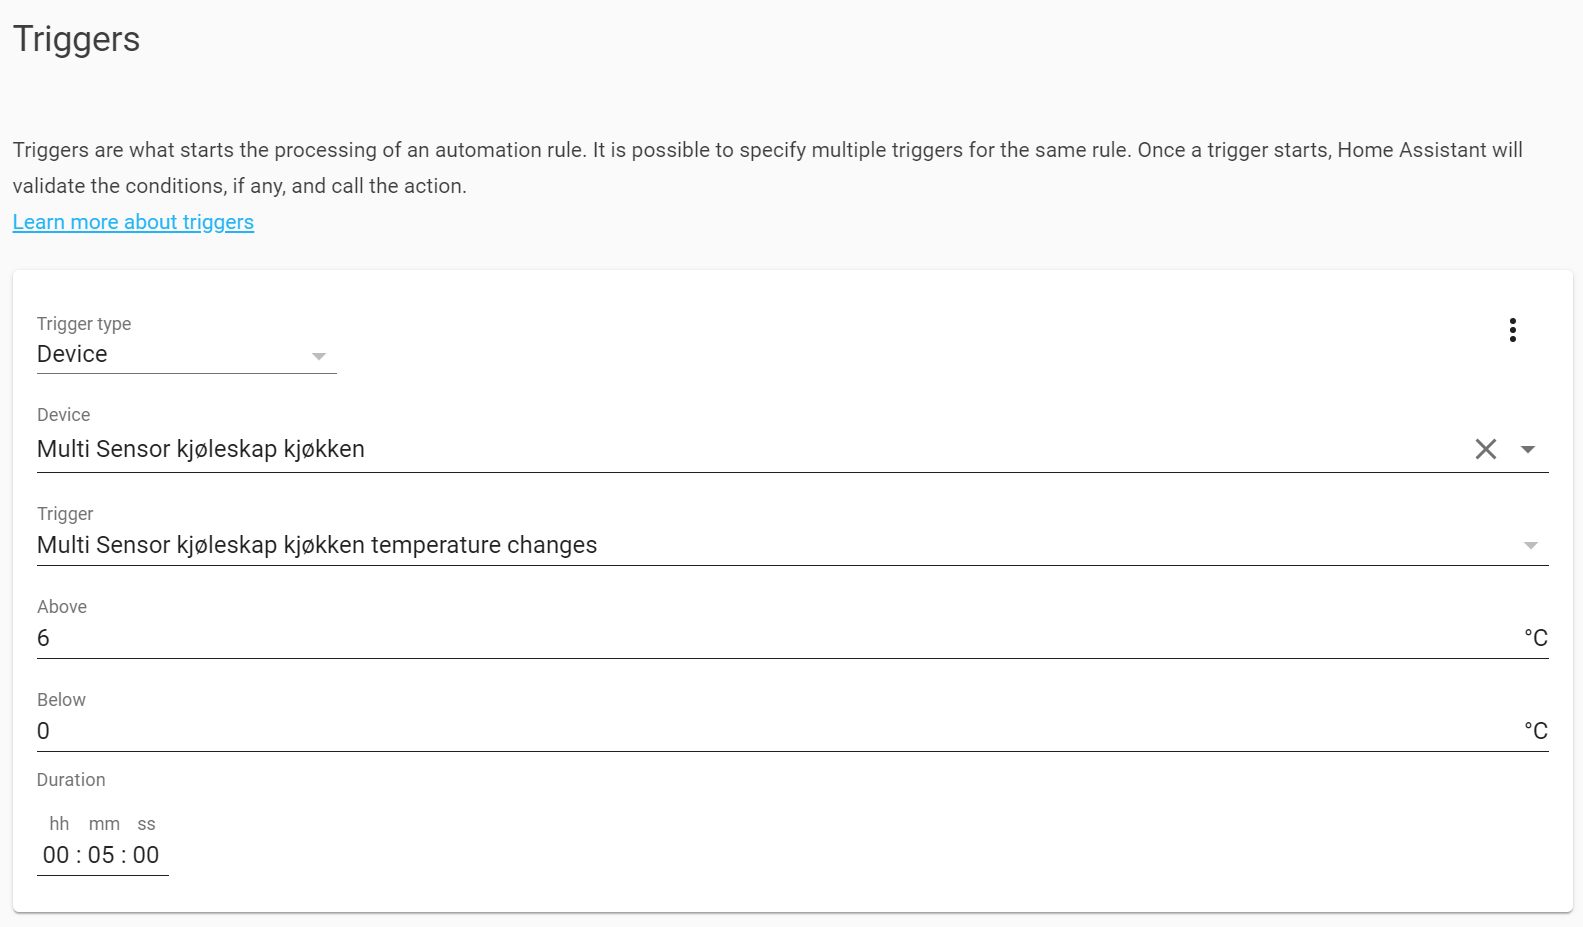Click the °C unit in the Above field

pyautogui.click(x=1535, y=639)
